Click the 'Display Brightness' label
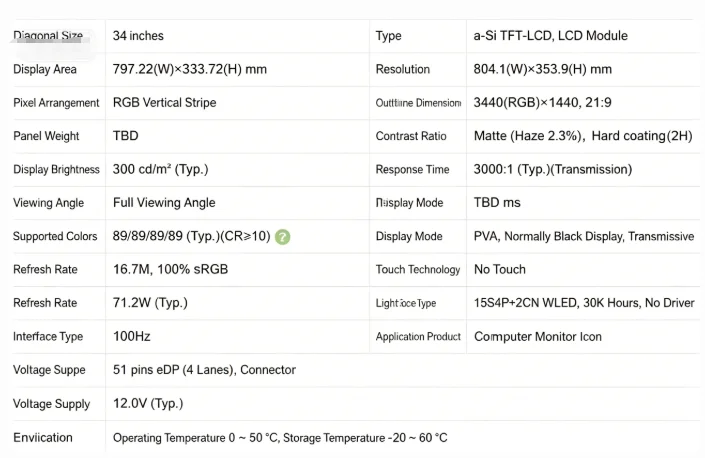 [56, 169]
